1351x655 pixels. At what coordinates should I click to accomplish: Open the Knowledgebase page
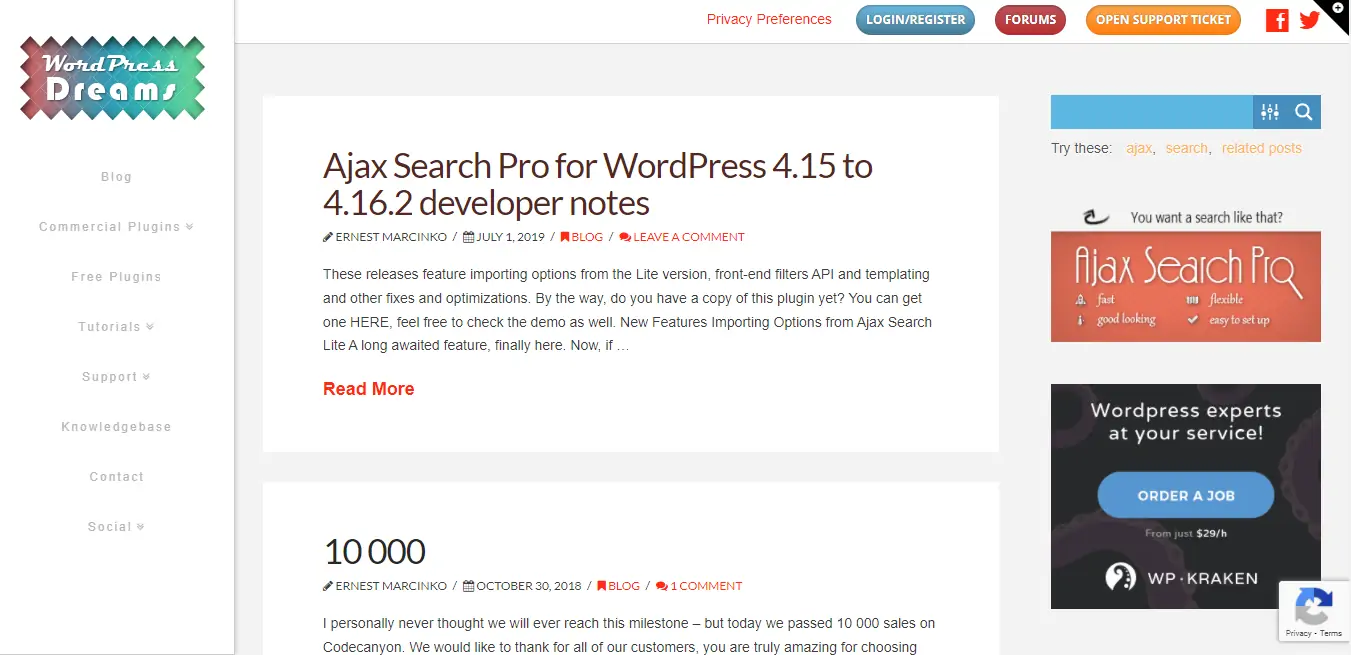[116, 427]
